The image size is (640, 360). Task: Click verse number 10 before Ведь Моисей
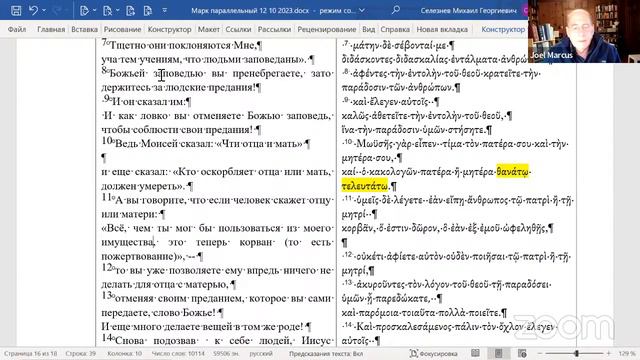[107, 141]
